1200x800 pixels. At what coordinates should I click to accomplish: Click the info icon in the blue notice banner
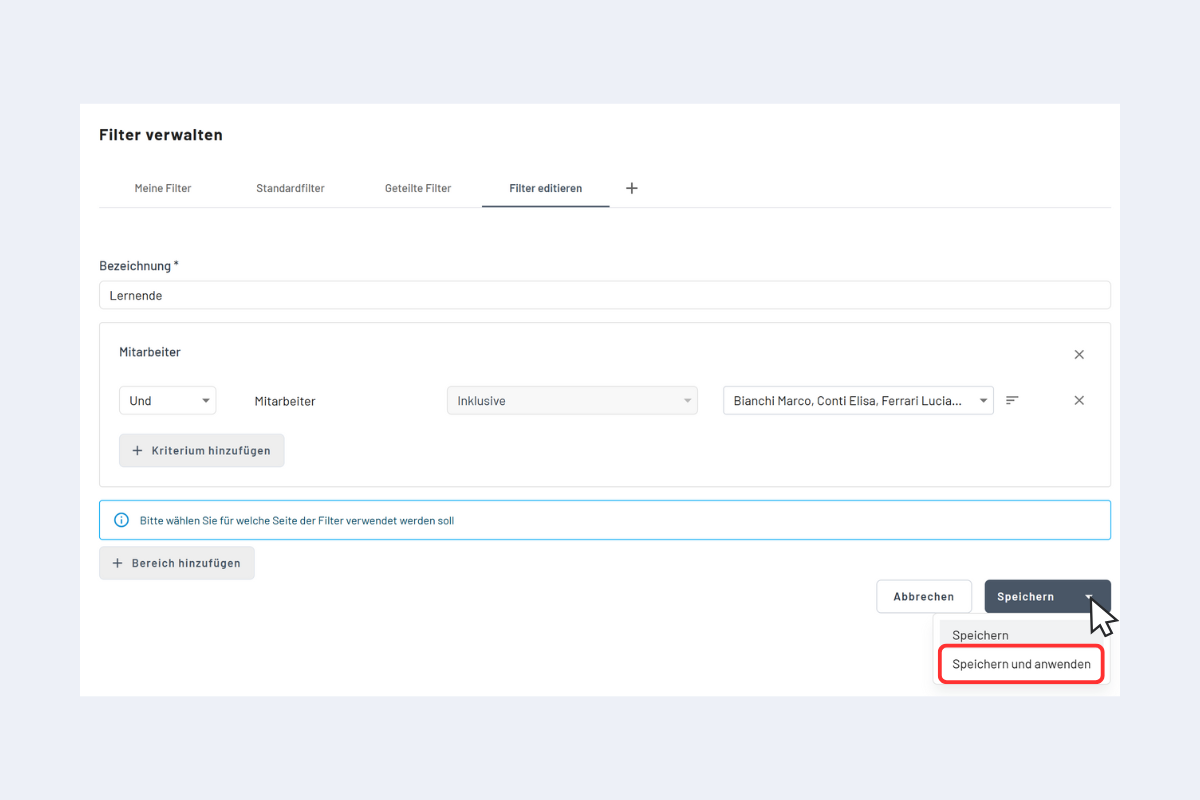(121, 520)
